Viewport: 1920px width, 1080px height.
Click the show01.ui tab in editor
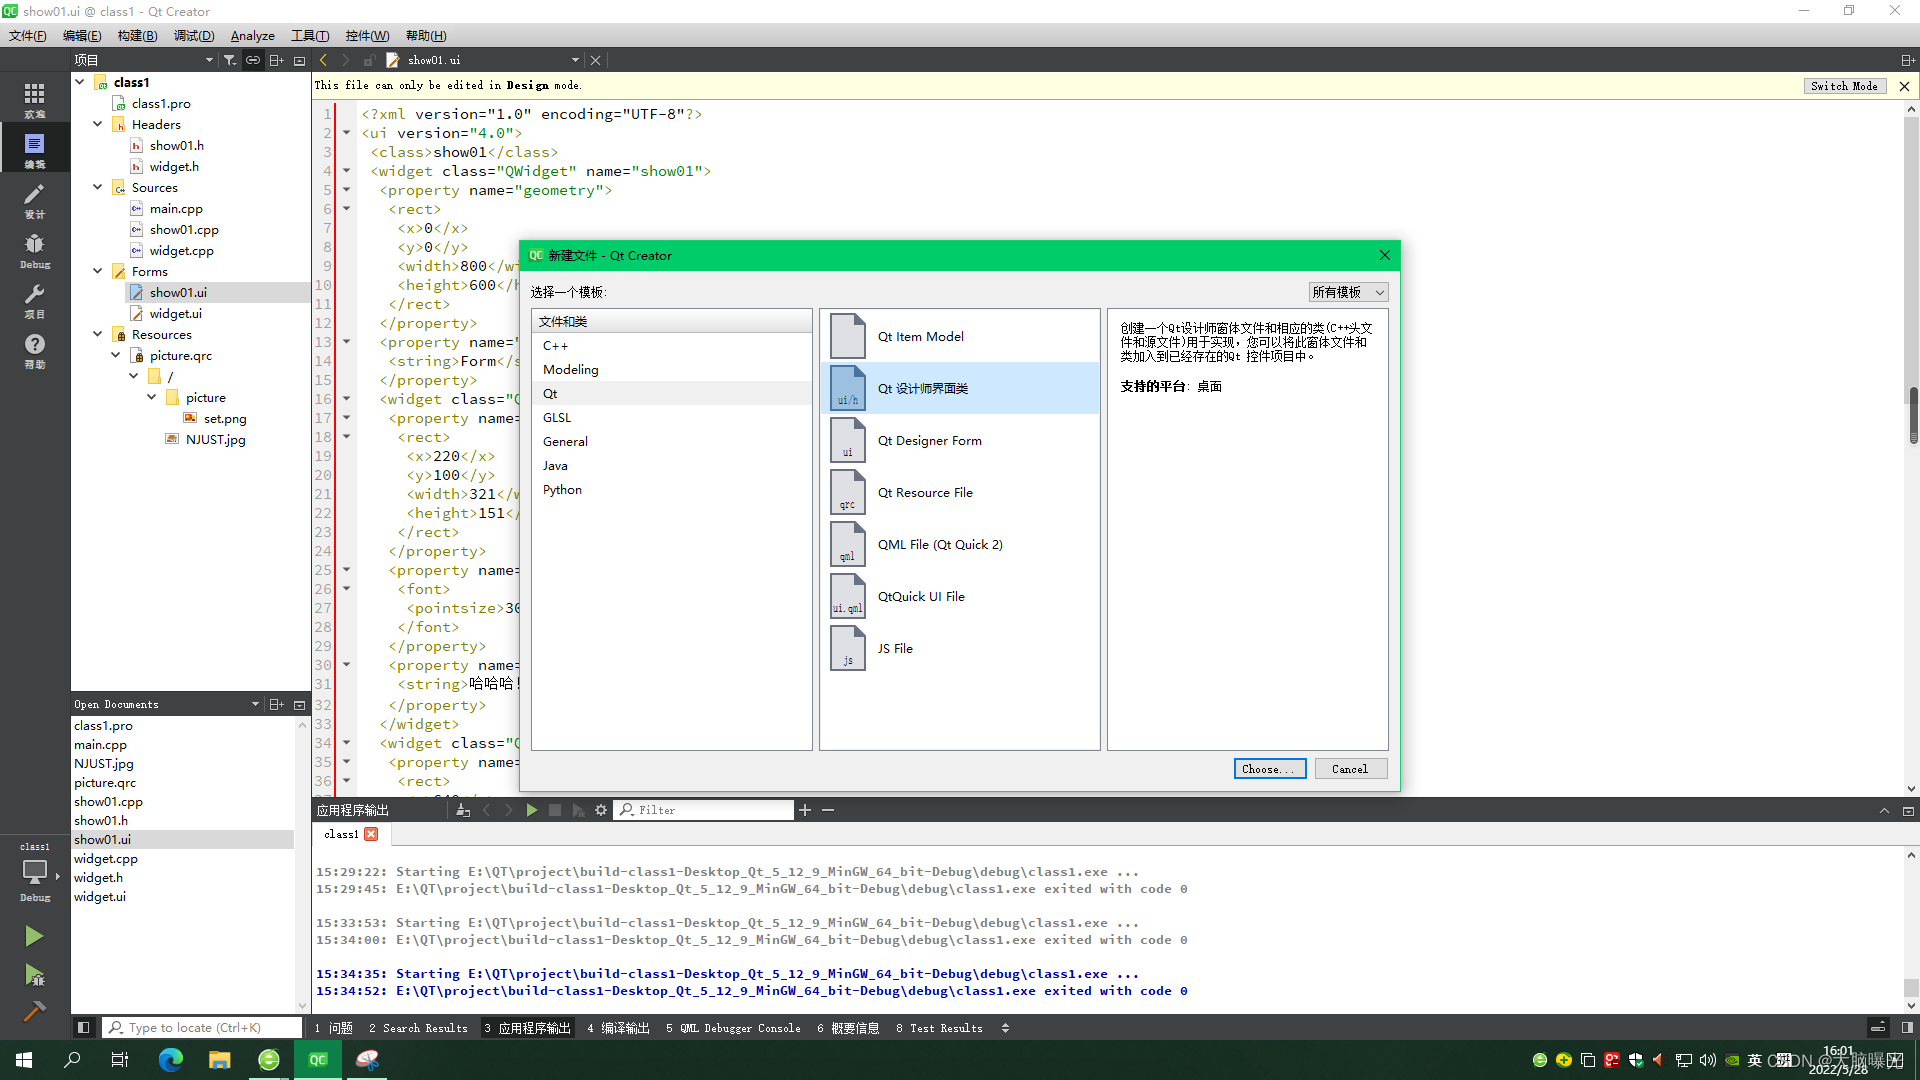[433, 59]
